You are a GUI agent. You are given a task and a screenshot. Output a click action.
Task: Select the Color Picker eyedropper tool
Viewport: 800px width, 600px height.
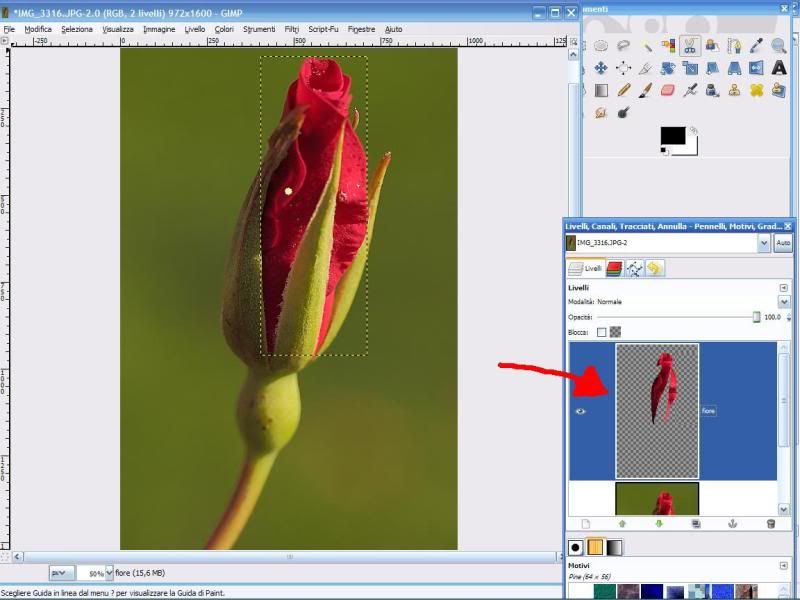point(757,46)
